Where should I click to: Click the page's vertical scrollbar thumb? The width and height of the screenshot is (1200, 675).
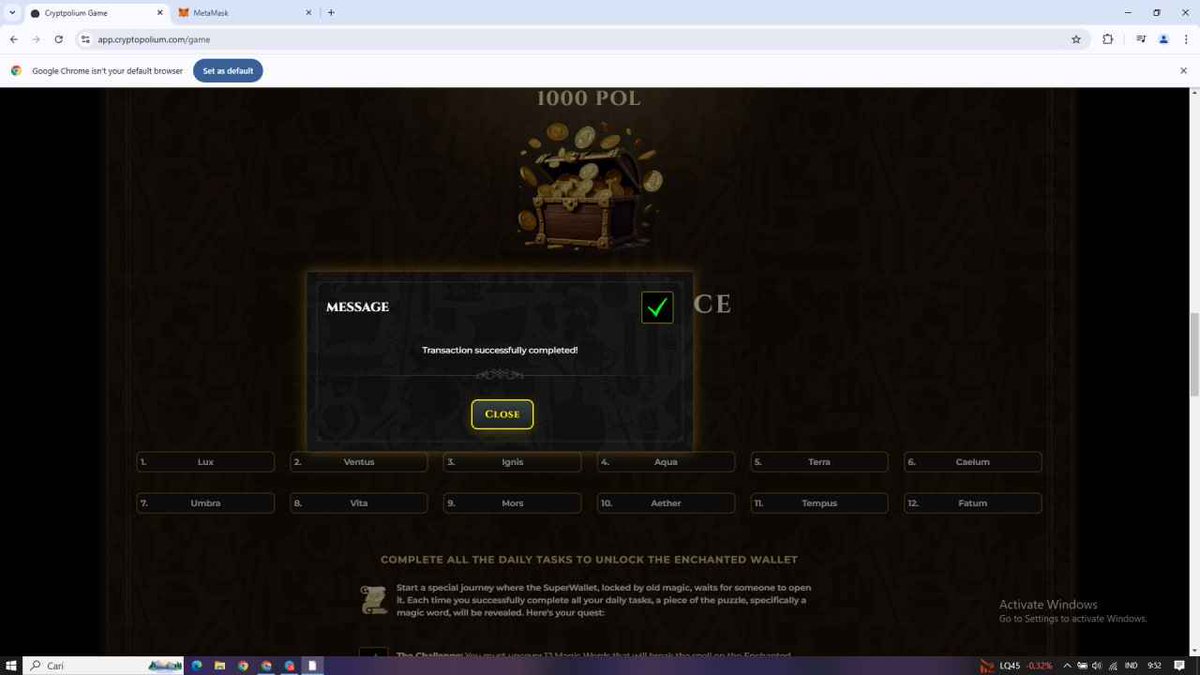(x=1193, y=355)
